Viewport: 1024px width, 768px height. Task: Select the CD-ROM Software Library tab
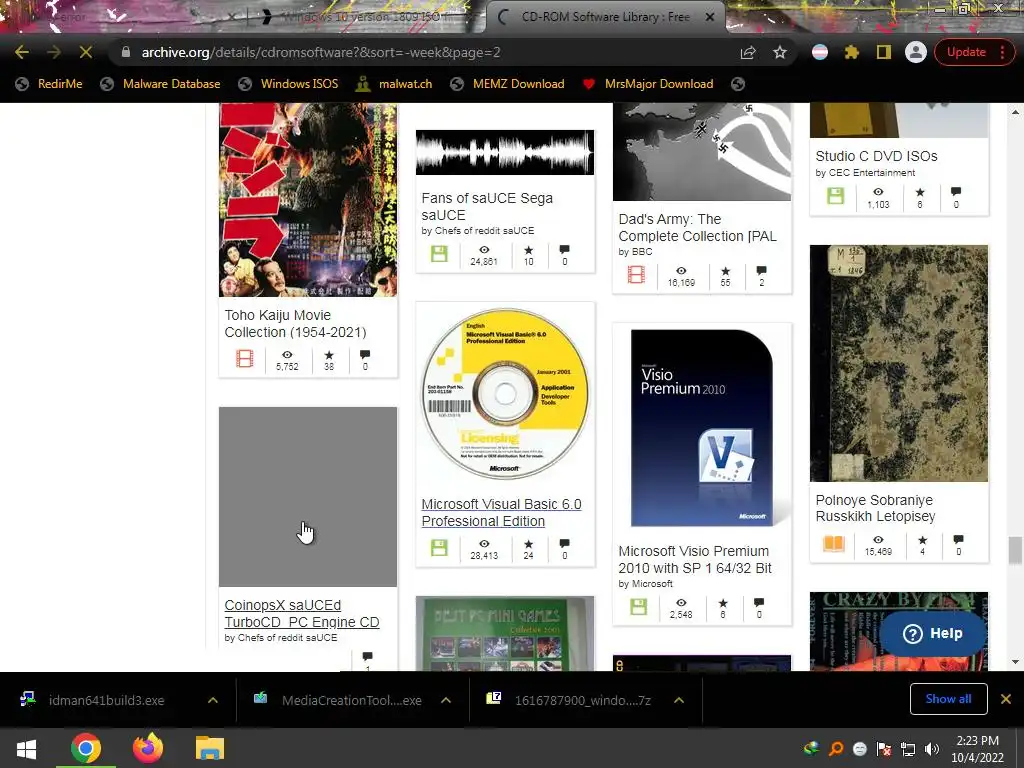coord(604,17)
